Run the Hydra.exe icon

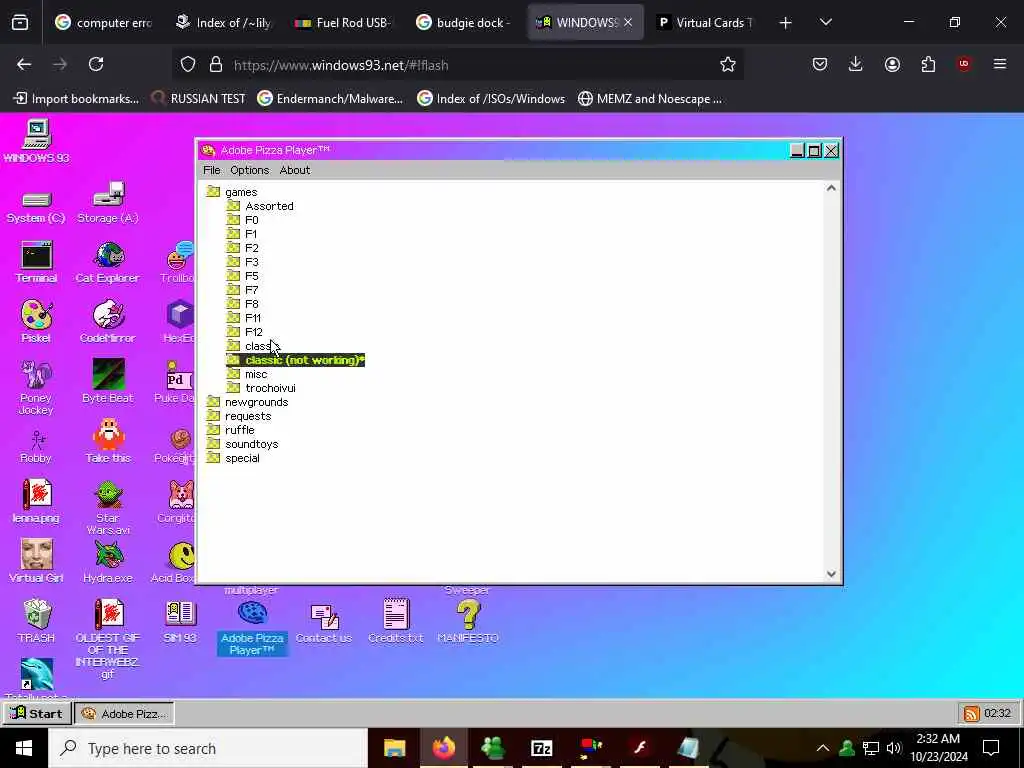pos(108,562)
